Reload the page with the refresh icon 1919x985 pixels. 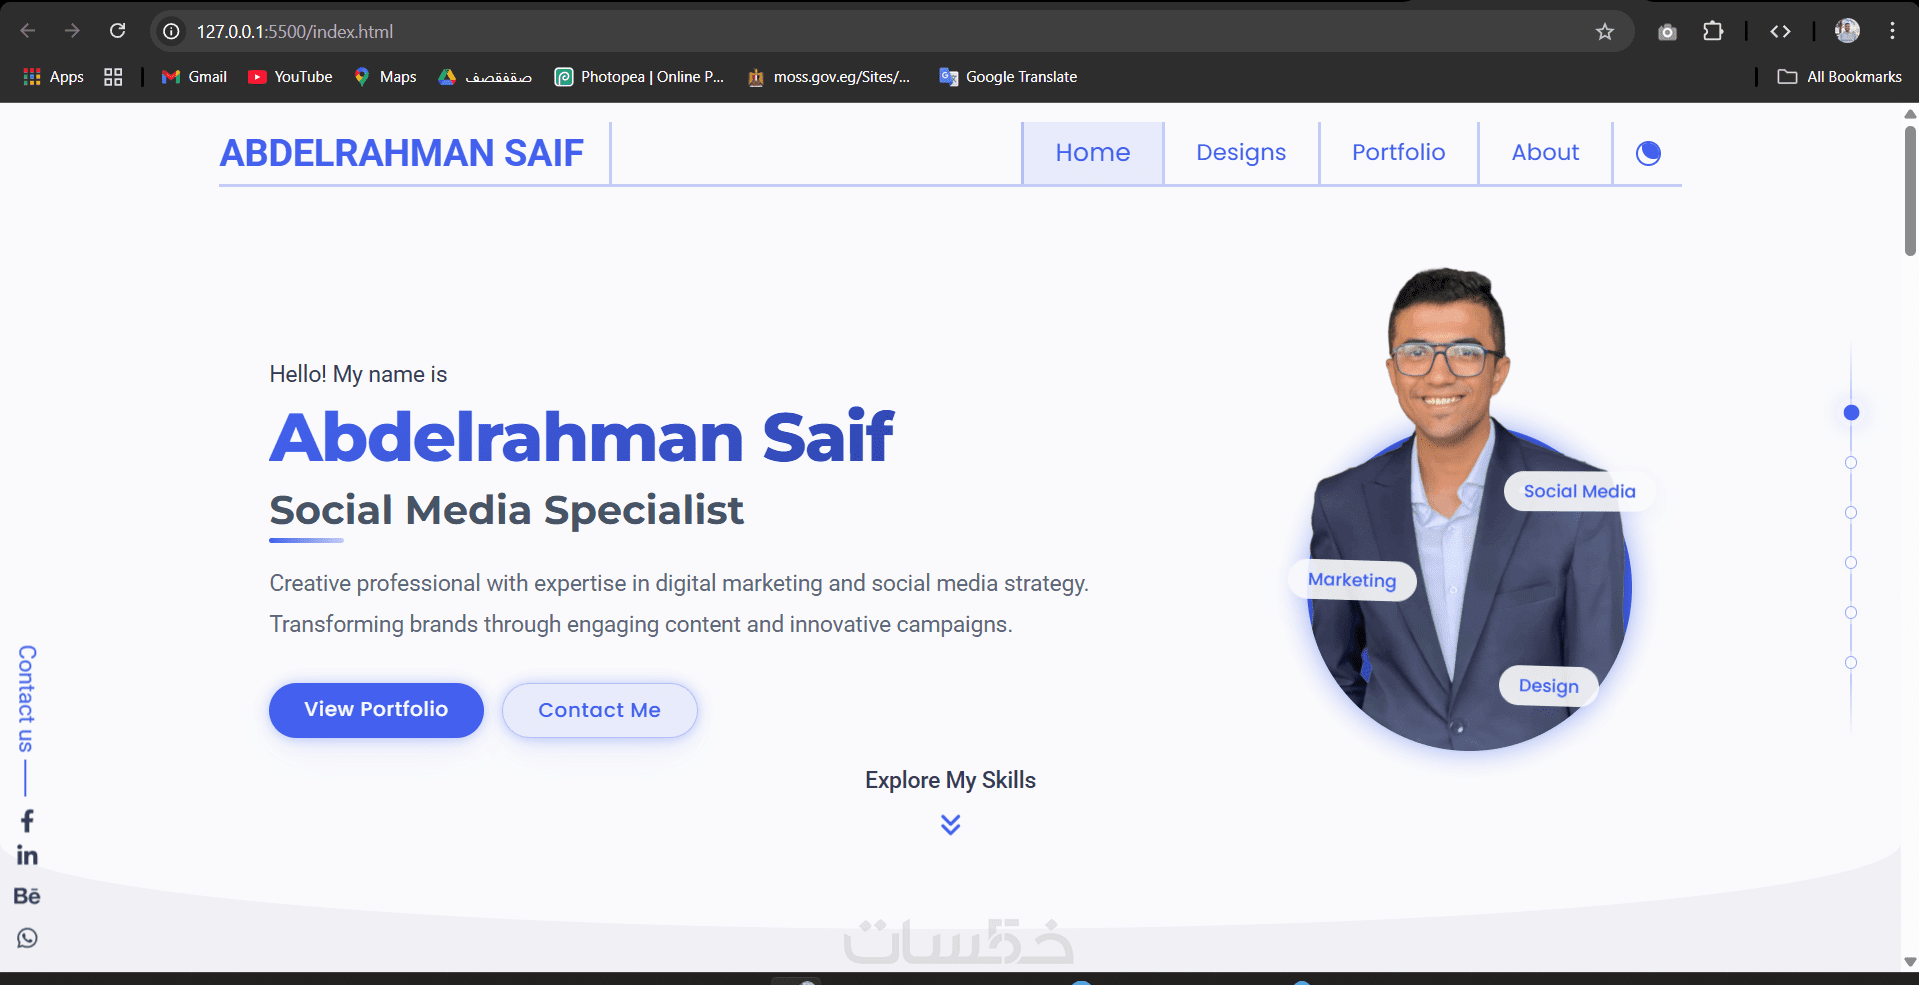coord(117,31)
